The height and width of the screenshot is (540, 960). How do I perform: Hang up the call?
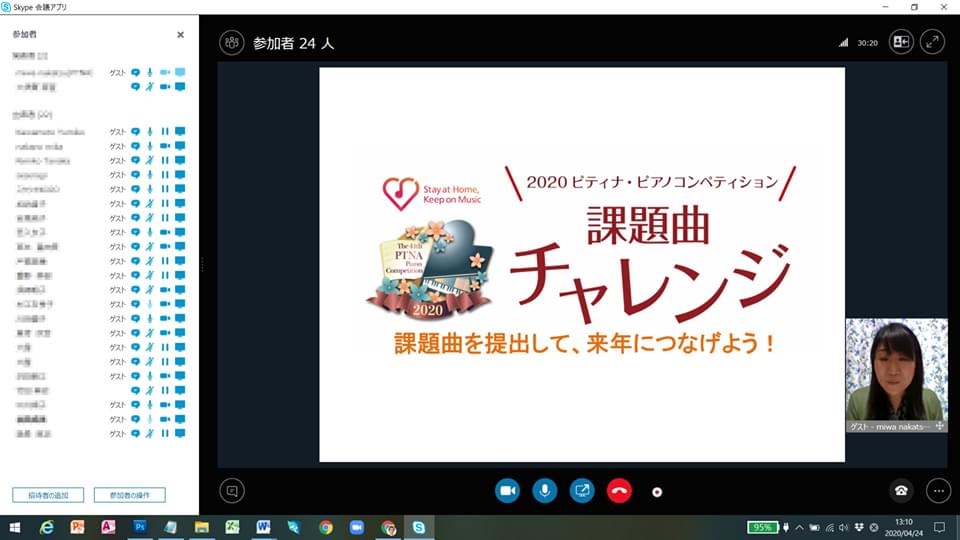[619, 490]
